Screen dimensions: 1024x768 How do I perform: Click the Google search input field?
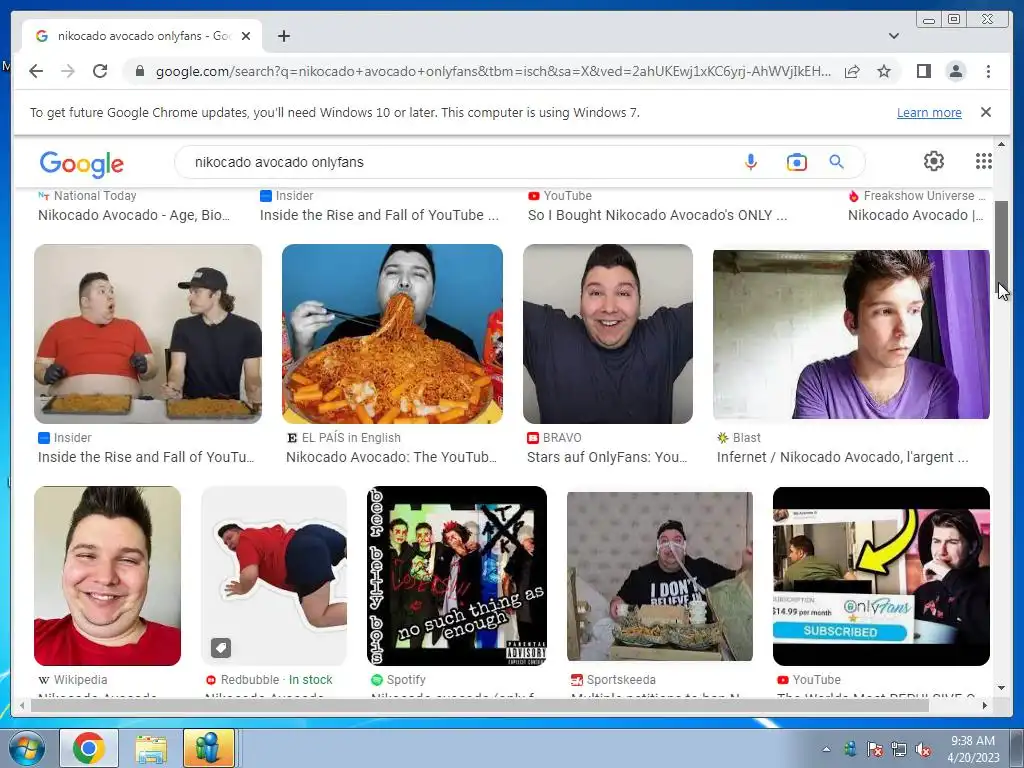(457, 162)
